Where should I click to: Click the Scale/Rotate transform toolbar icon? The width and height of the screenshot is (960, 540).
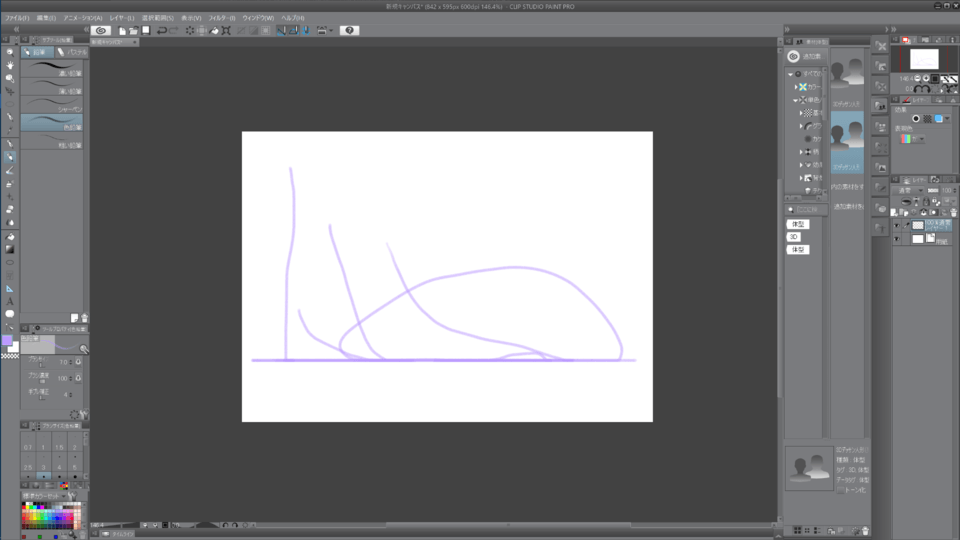(x=226, y=31)
